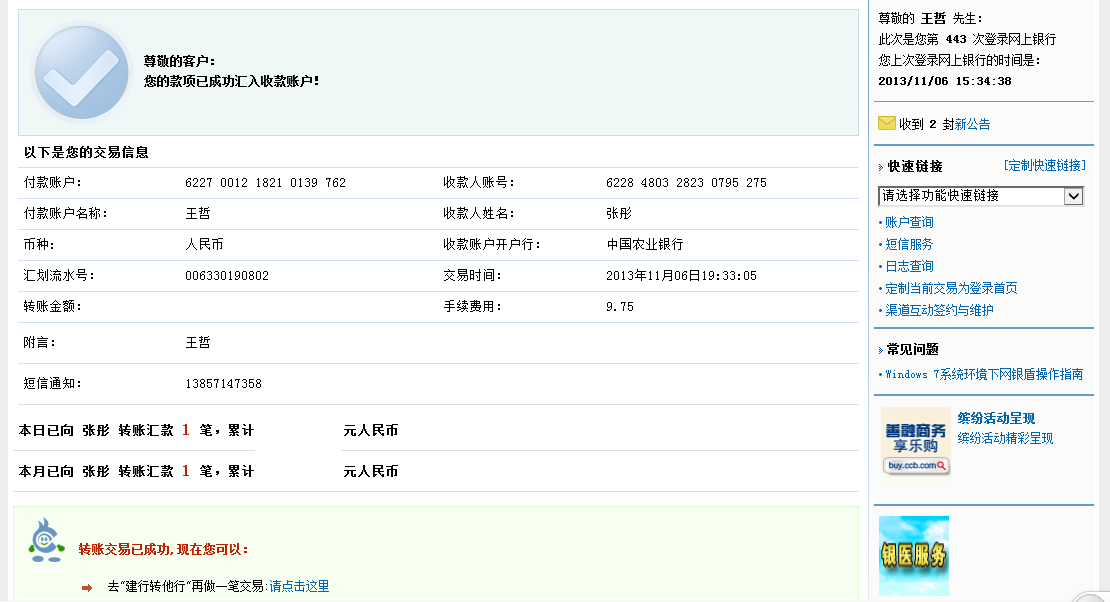
Task: Click 请点击这里 to make another transfer
Action: click(x=299, y=586)
